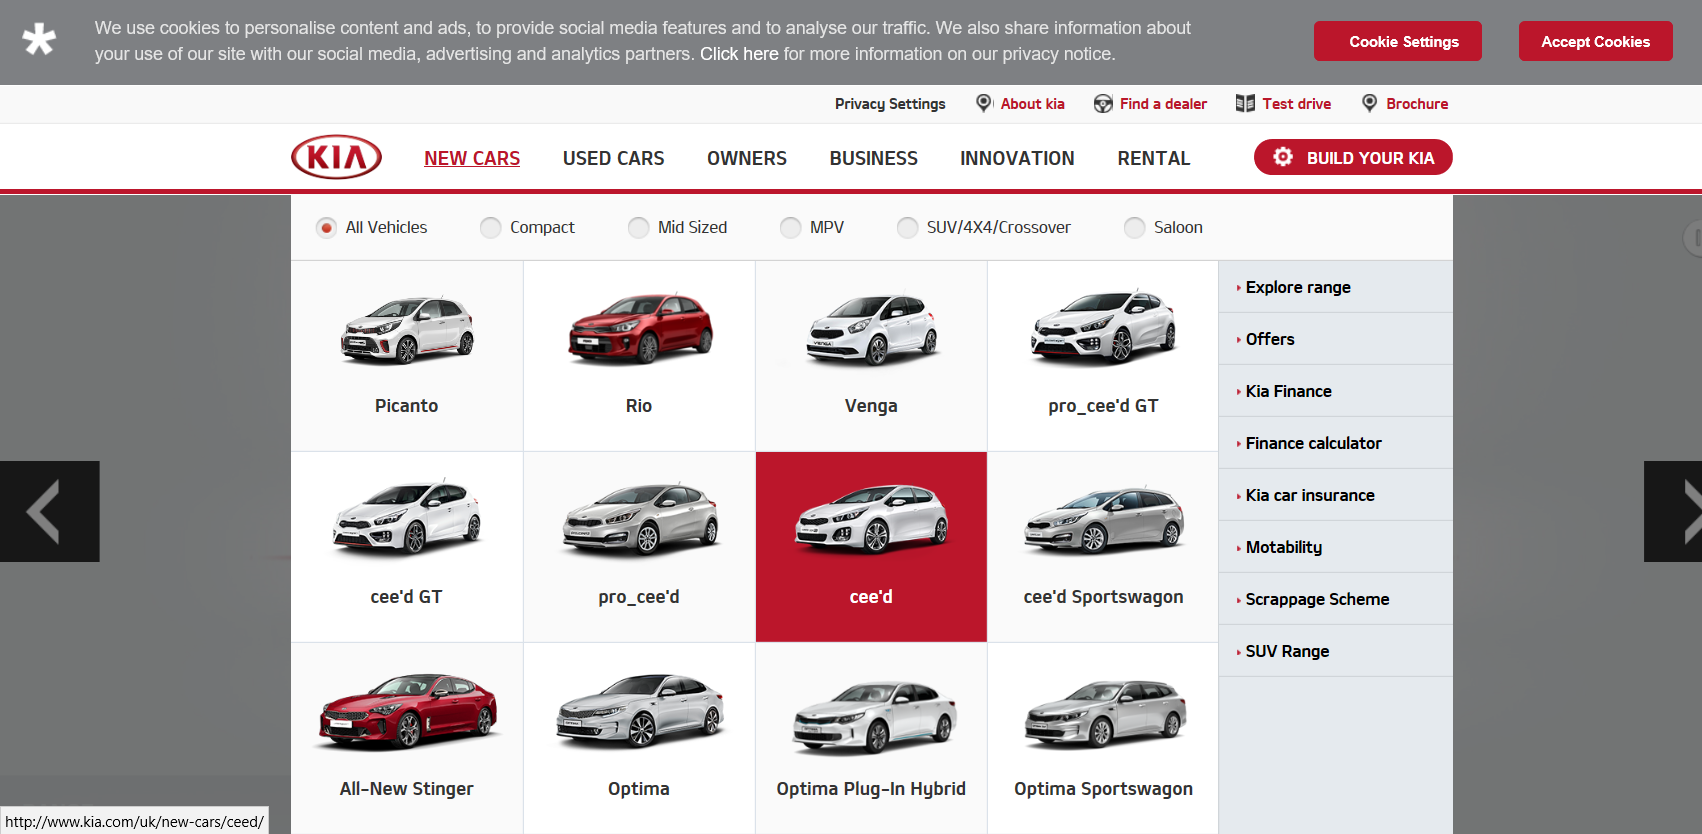The image size is (1702, 834).
Task: Click the BUILD YOUR KIA button
Action: 1353,157
